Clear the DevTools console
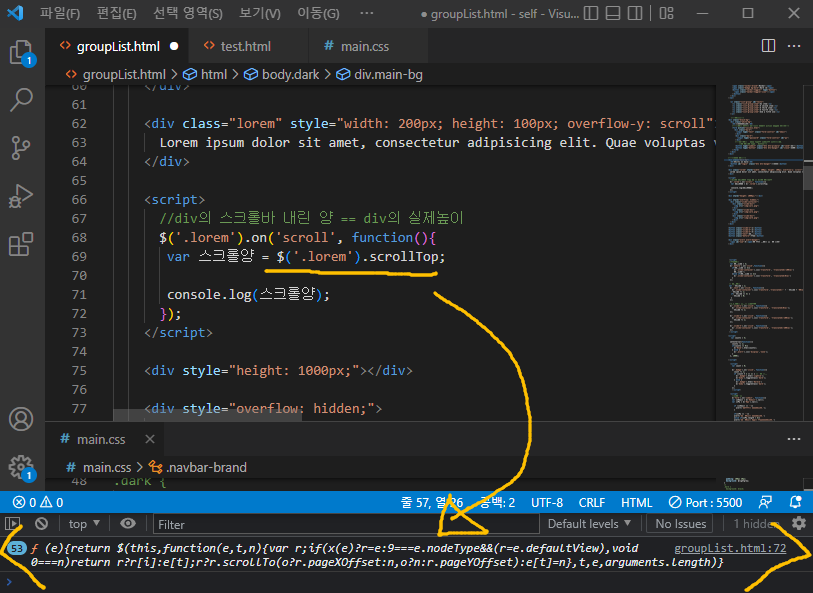 click(41, 524)
